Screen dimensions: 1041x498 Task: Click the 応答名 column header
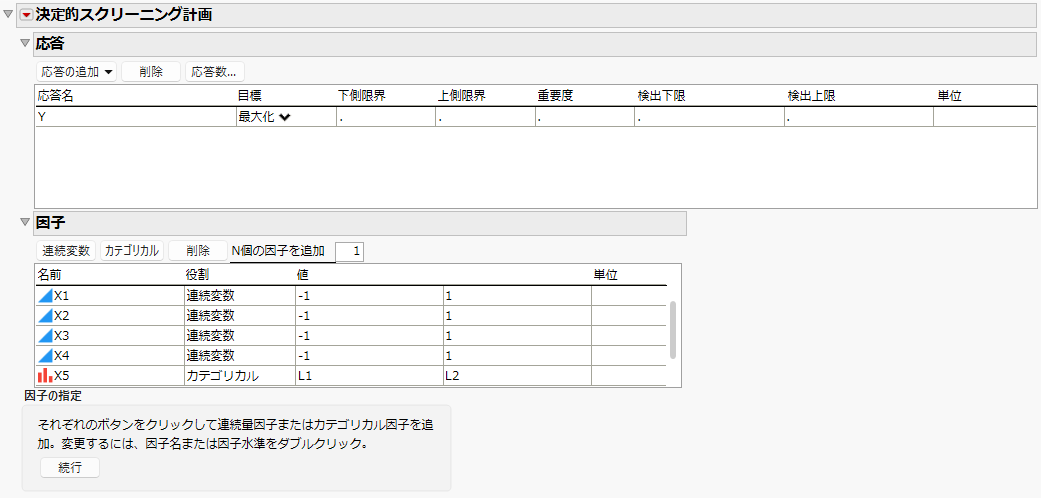[x=55, y=96]
